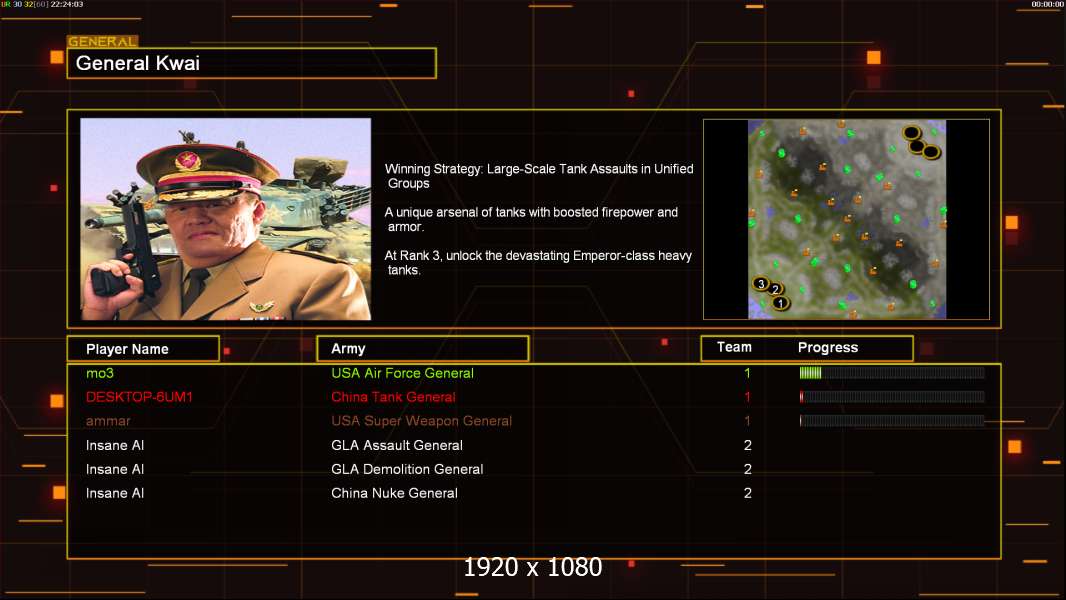Image resolution: width=1066 pixels, height=600 pixels.
Task: Click the Army column header
Action: [x=423, y=349]
